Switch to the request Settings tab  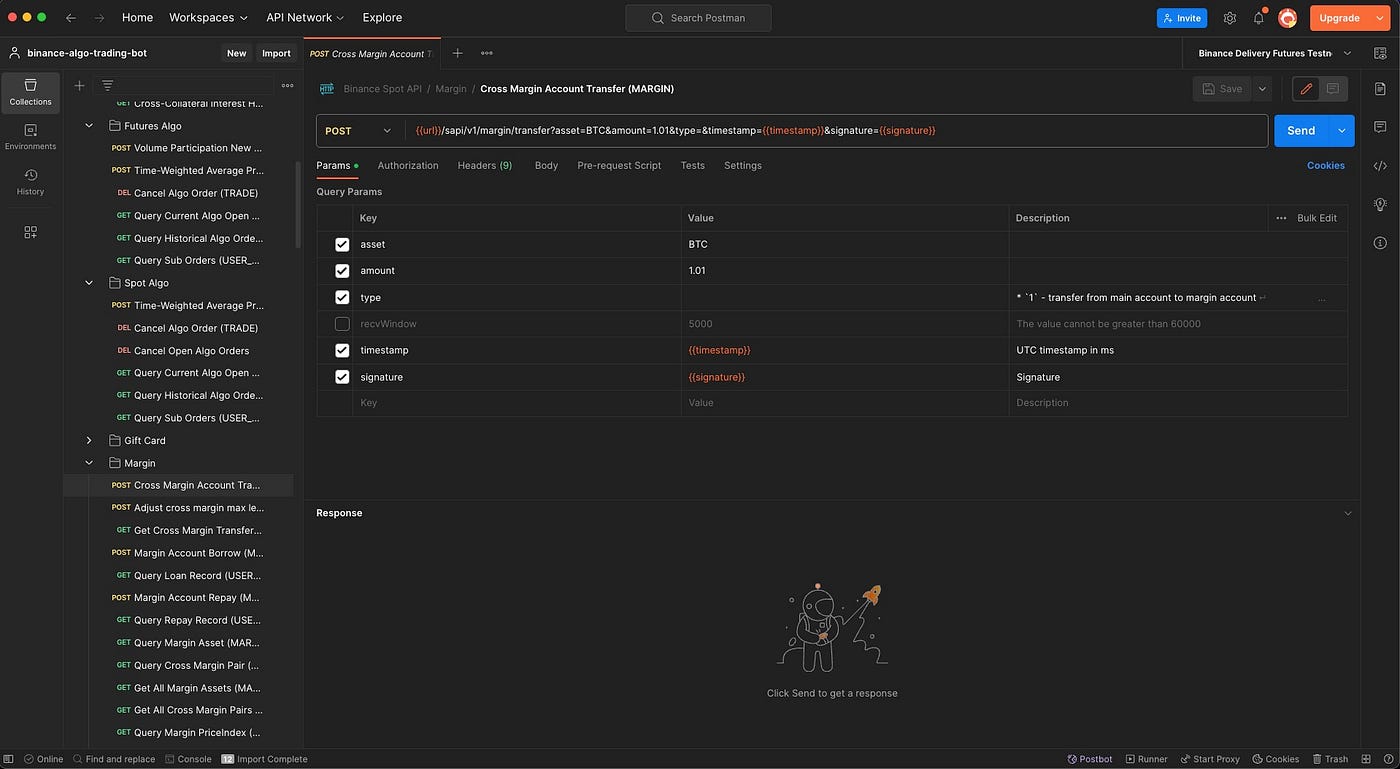point(743,165)
